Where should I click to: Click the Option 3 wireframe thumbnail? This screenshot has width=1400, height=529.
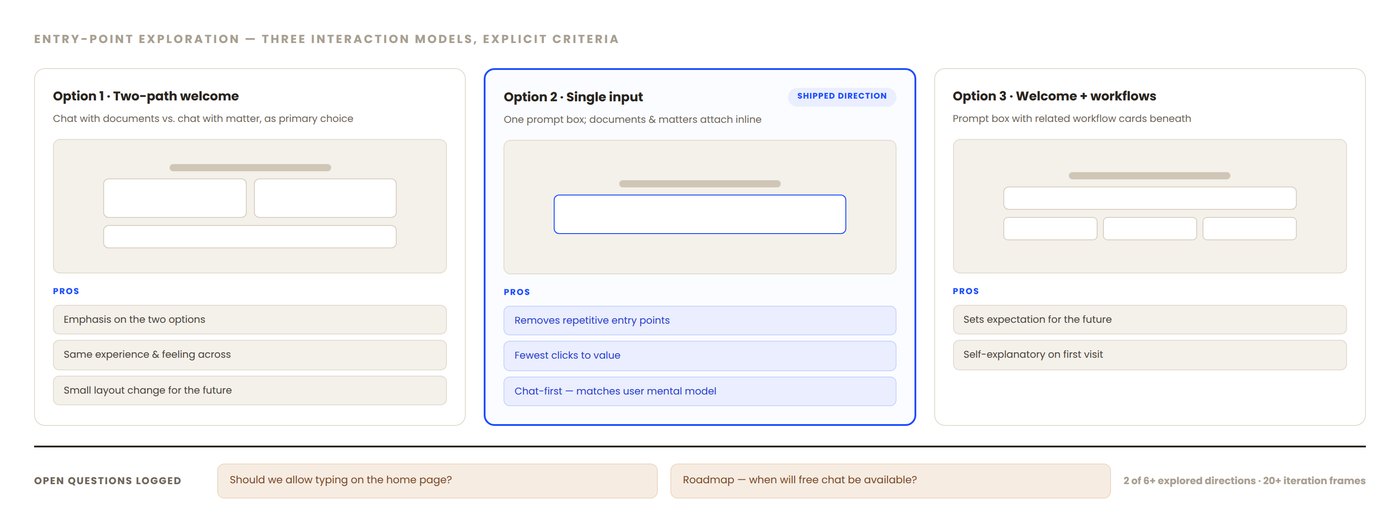pos(1150,206)
